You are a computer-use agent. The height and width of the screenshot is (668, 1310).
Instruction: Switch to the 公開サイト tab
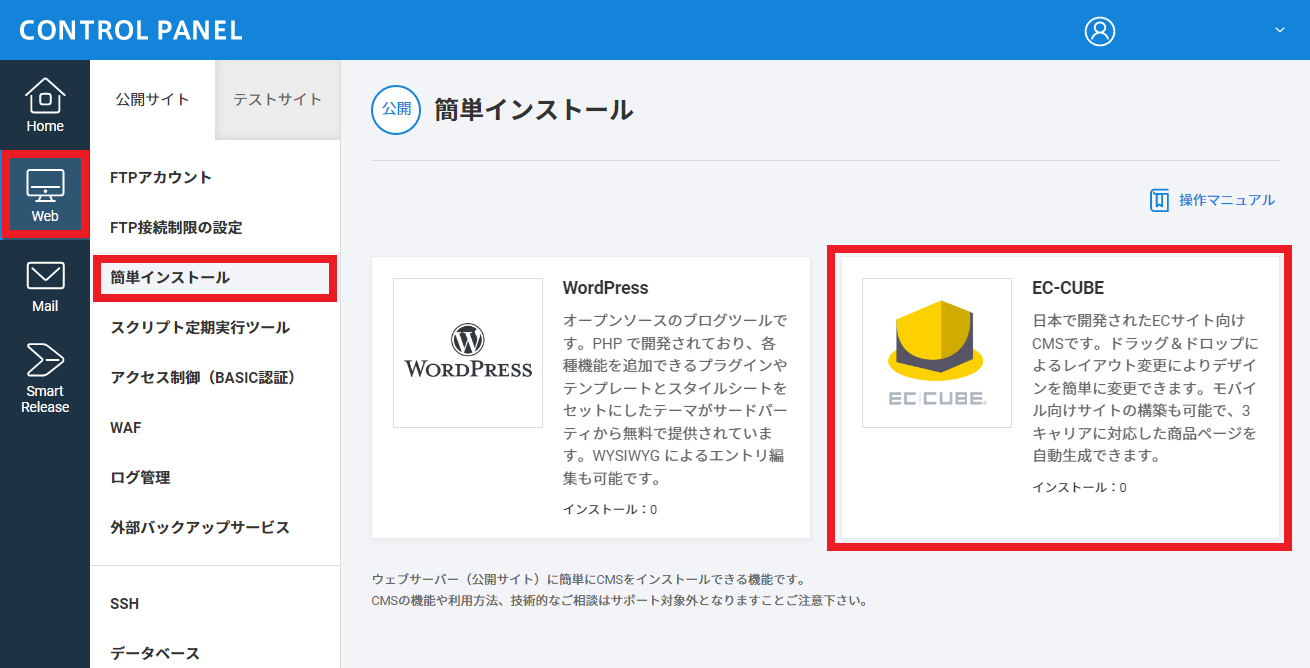[152, 100]
